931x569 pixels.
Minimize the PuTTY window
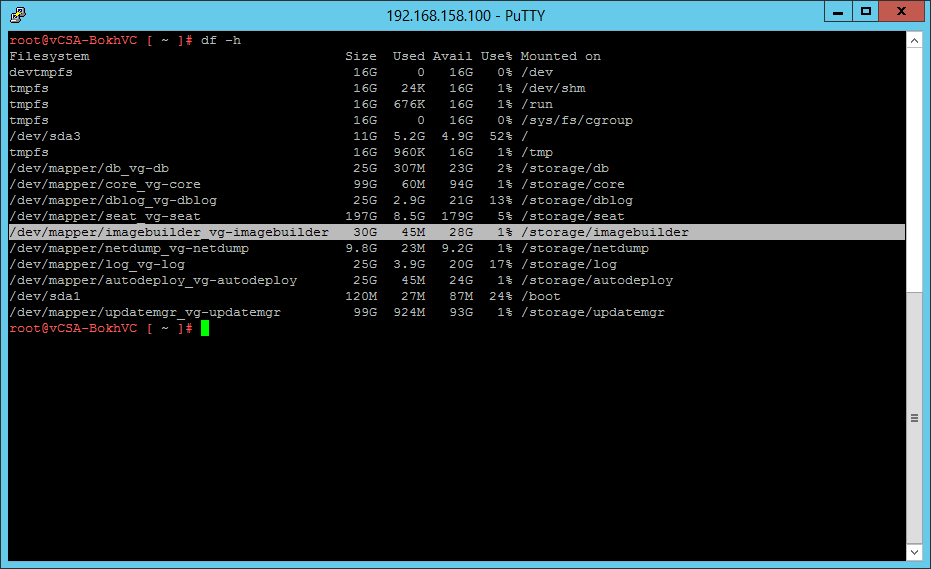click(839, 12)
